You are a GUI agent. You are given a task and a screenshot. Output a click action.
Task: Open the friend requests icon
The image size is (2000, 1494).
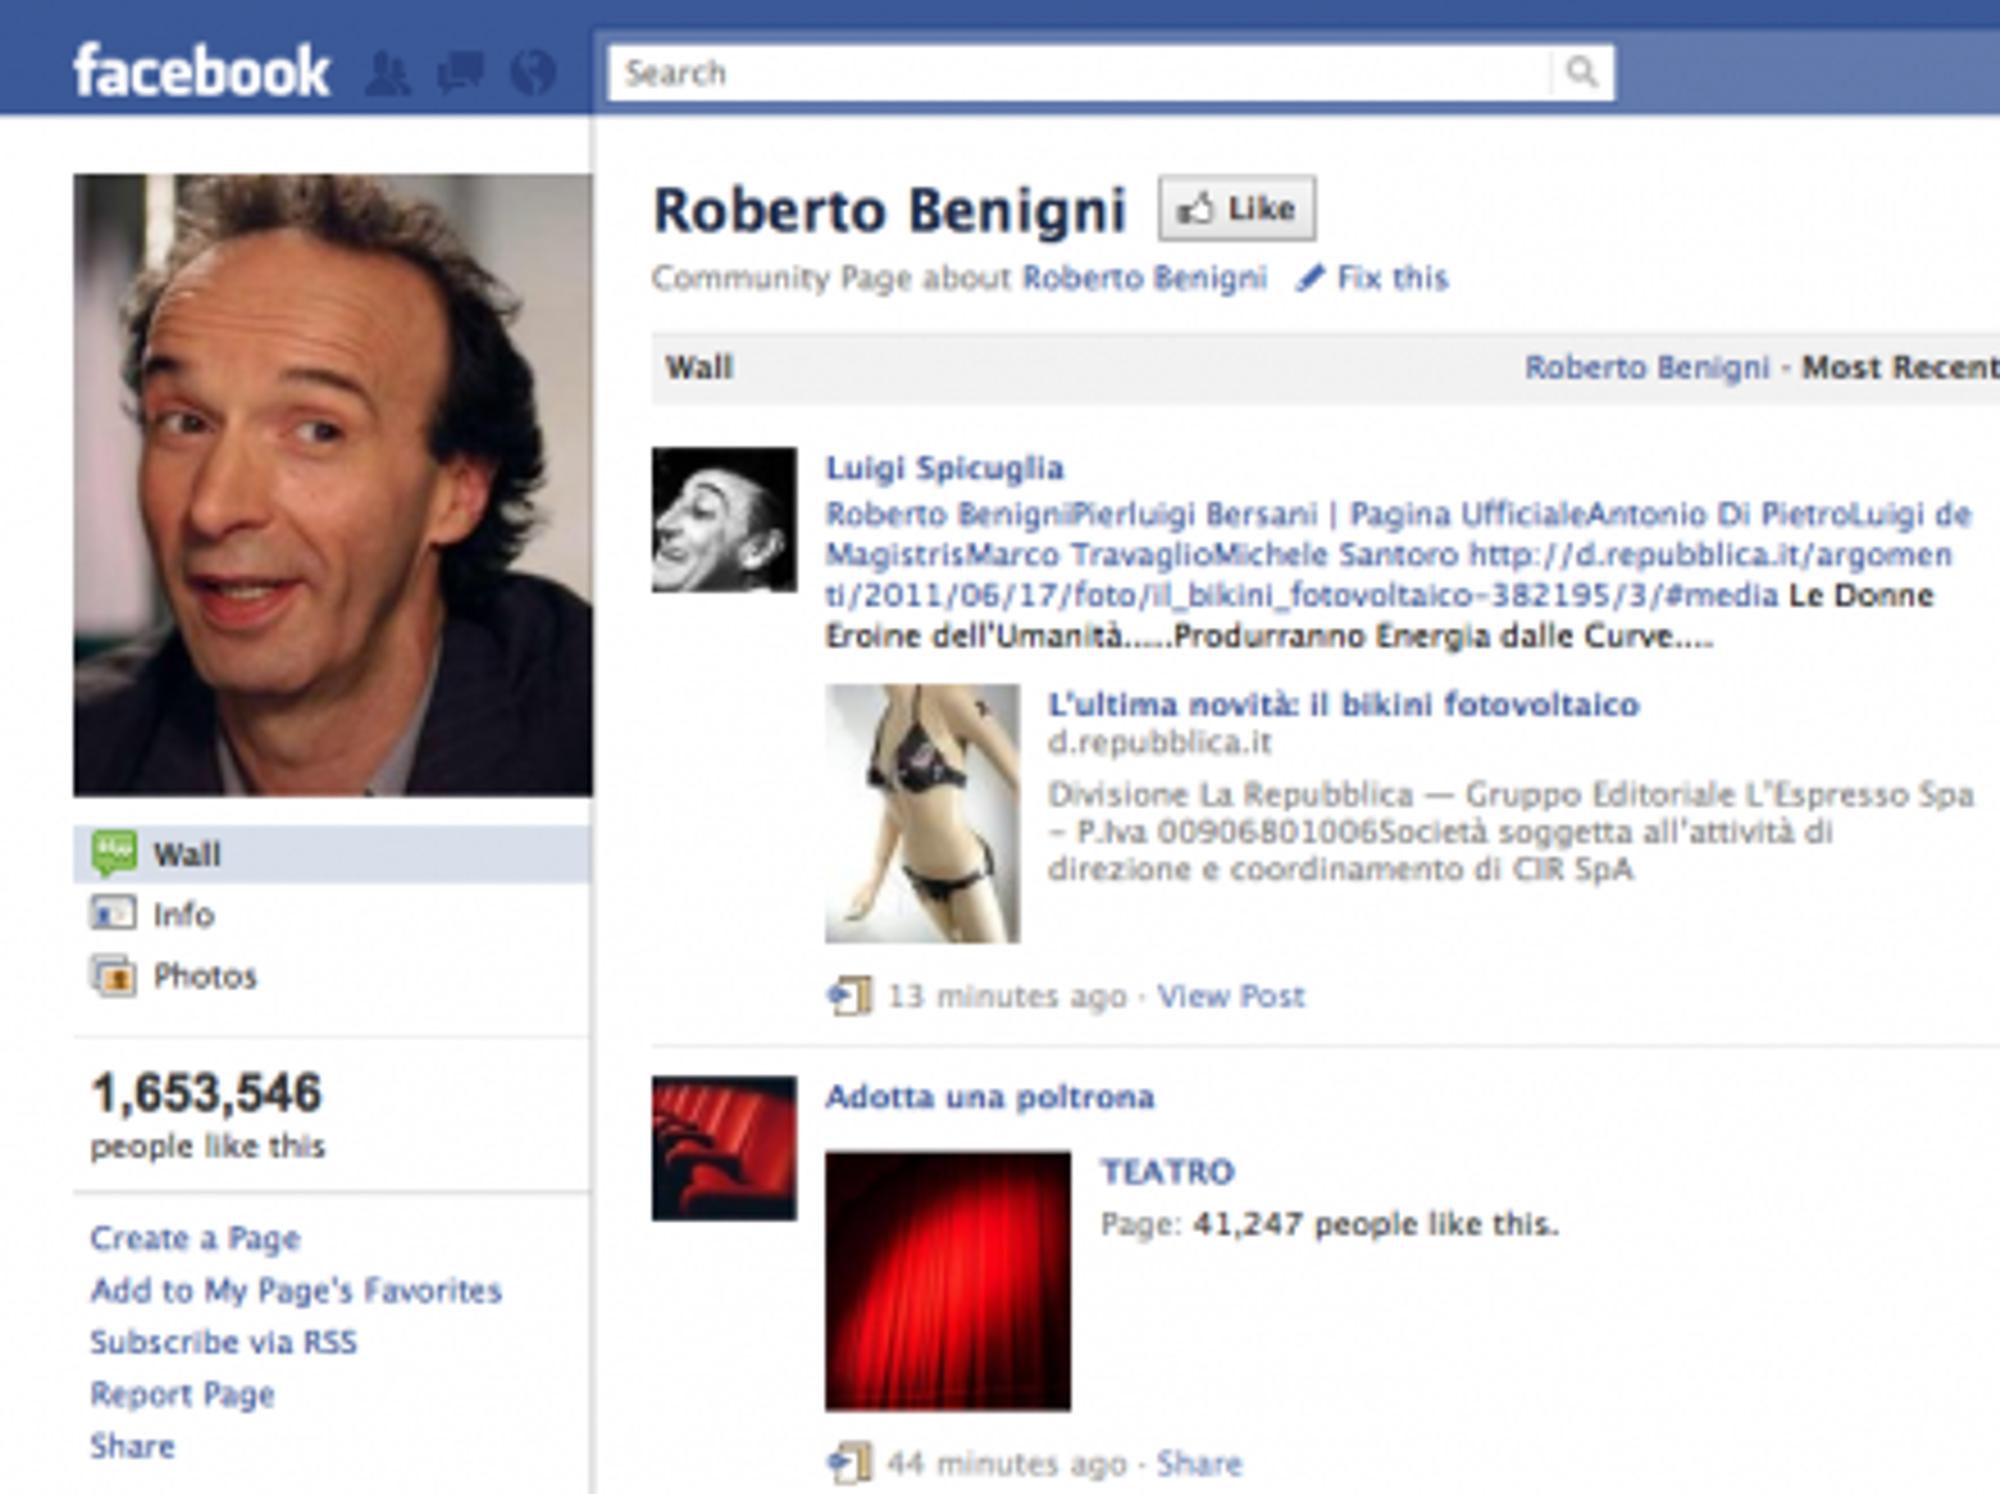pos(388,73)
